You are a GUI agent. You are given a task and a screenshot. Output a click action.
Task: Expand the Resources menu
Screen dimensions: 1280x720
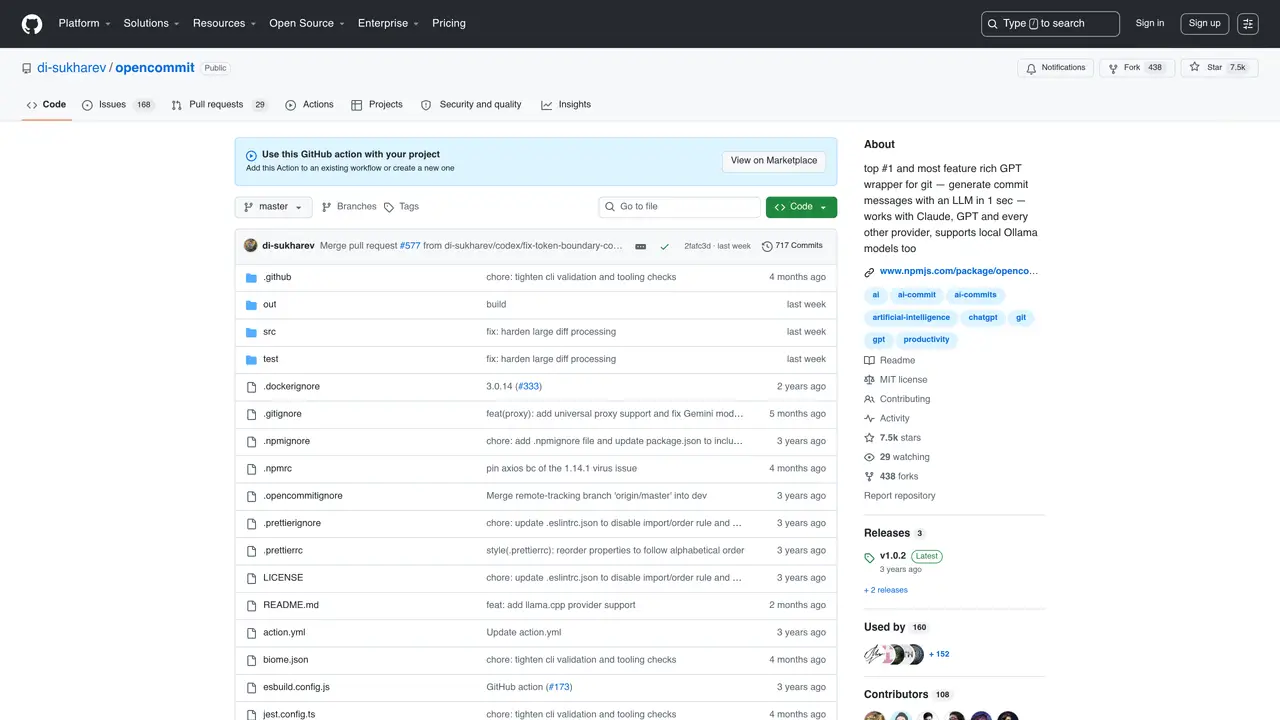coord(225,23)
